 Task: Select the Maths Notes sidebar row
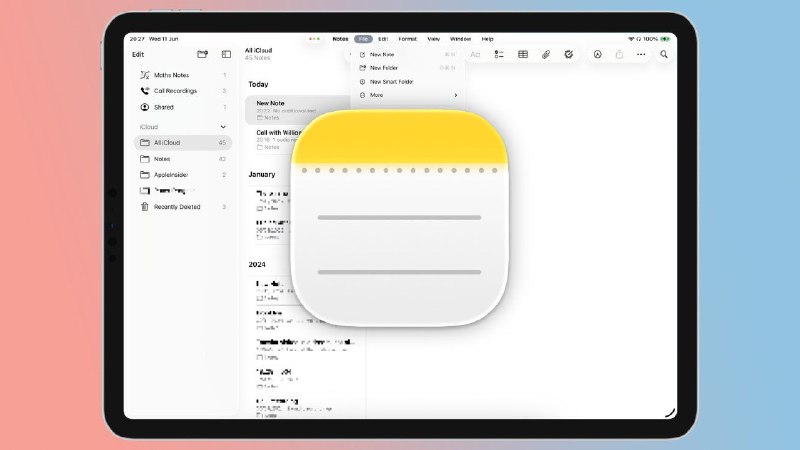pos(183,75)
